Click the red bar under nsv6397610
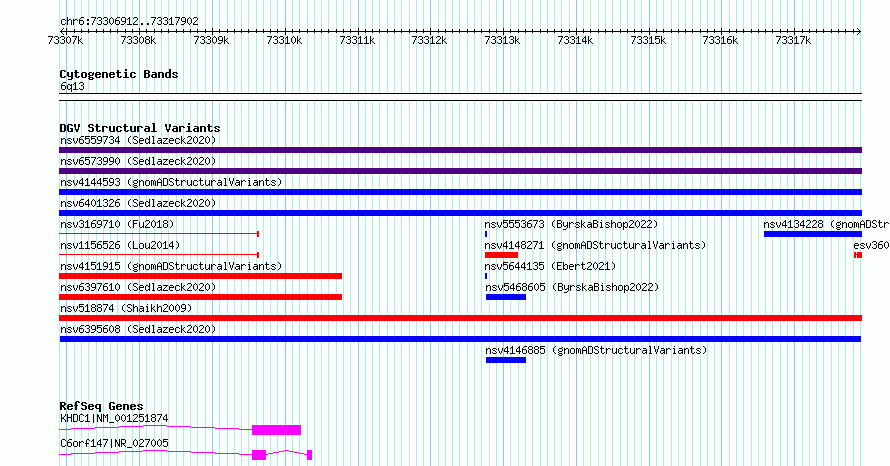Screen dimensions: 890x466 (200, 297)
